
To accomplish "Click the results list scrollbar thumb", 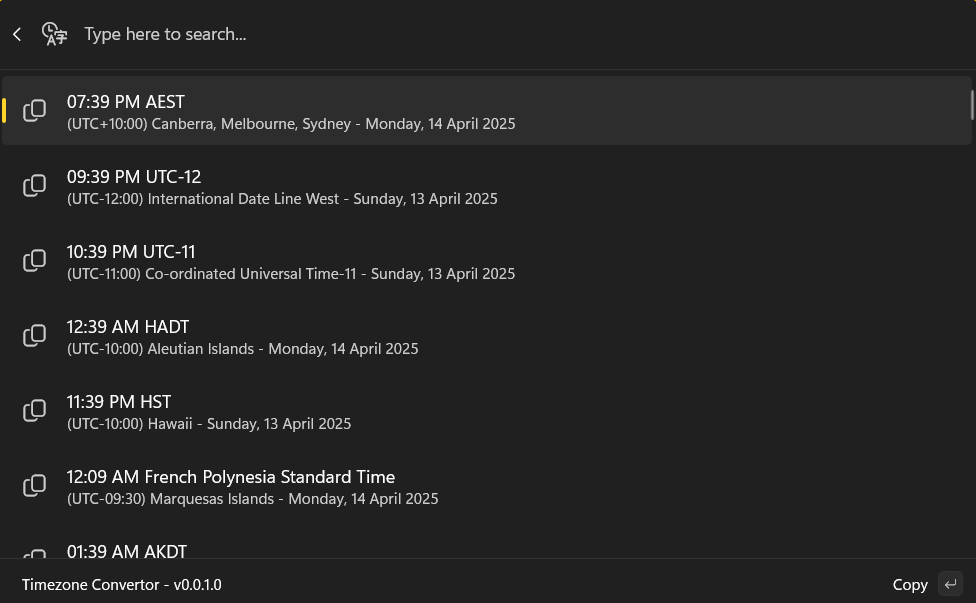I will pos(971,105).
